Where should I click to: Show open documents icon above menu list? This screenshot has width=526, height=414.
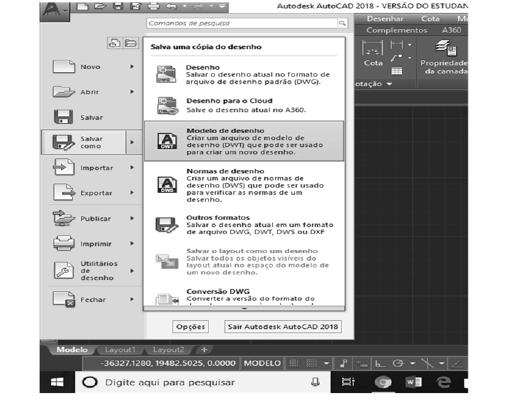[130, 43]
